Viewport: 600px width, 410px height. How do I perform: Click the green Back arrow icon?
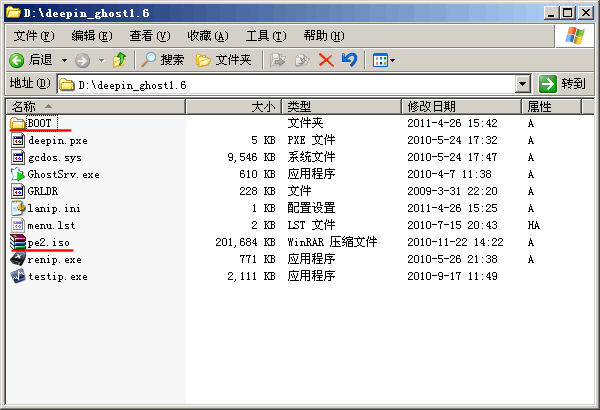click(x=16, y=60)
